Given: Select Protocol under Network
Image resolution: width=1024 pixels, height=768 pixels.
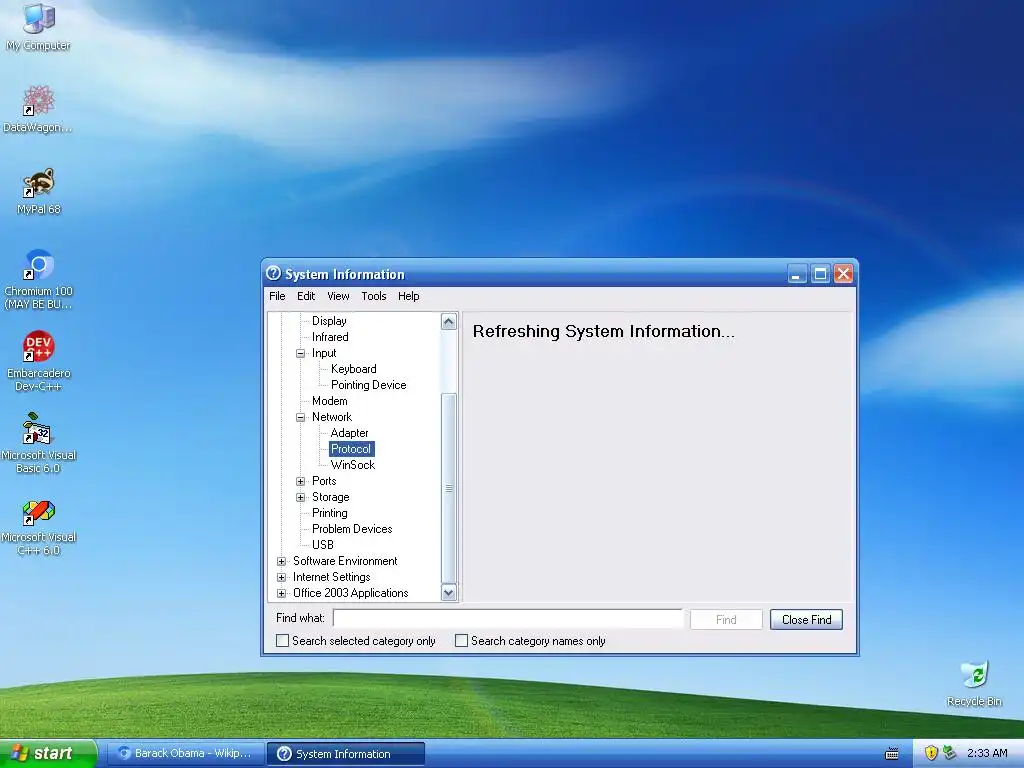Looking at the screenshot, I should pos(351,449).
